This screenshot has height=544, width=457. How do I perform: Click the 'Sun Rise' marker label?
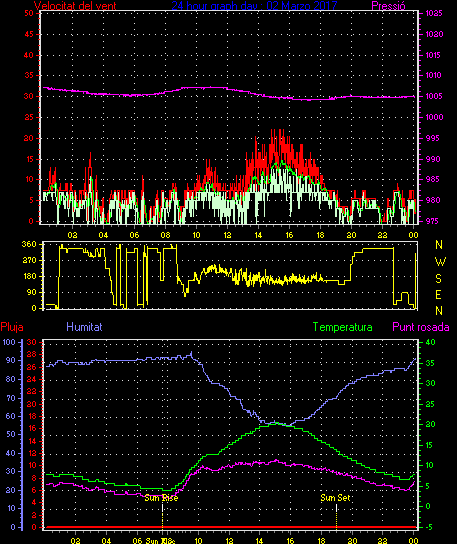tap(161, 498)
